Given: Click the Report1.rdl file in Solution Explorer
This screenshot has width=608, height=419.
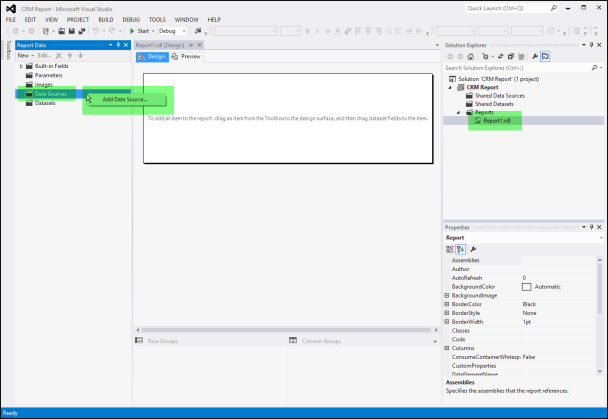Looking at the screenshot, I should (497, 121).
